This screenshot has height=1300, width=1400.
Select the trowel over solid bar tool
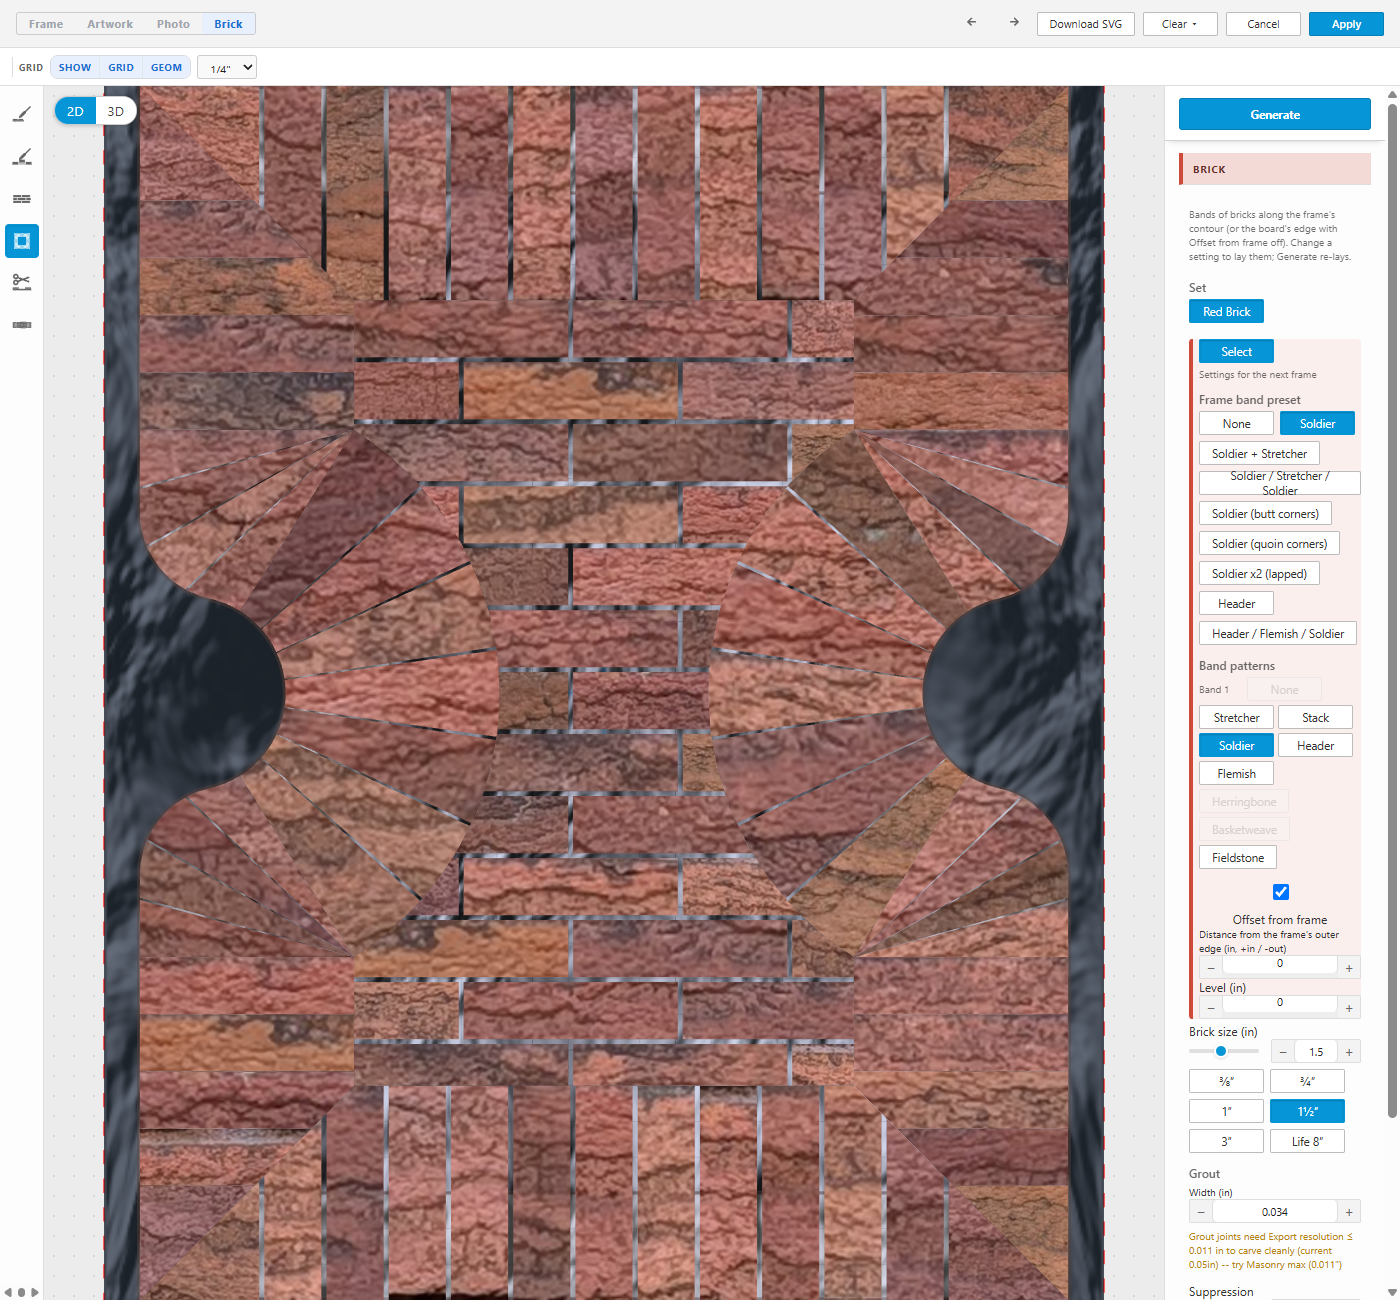pyautogui.click(x=22, y=115)
